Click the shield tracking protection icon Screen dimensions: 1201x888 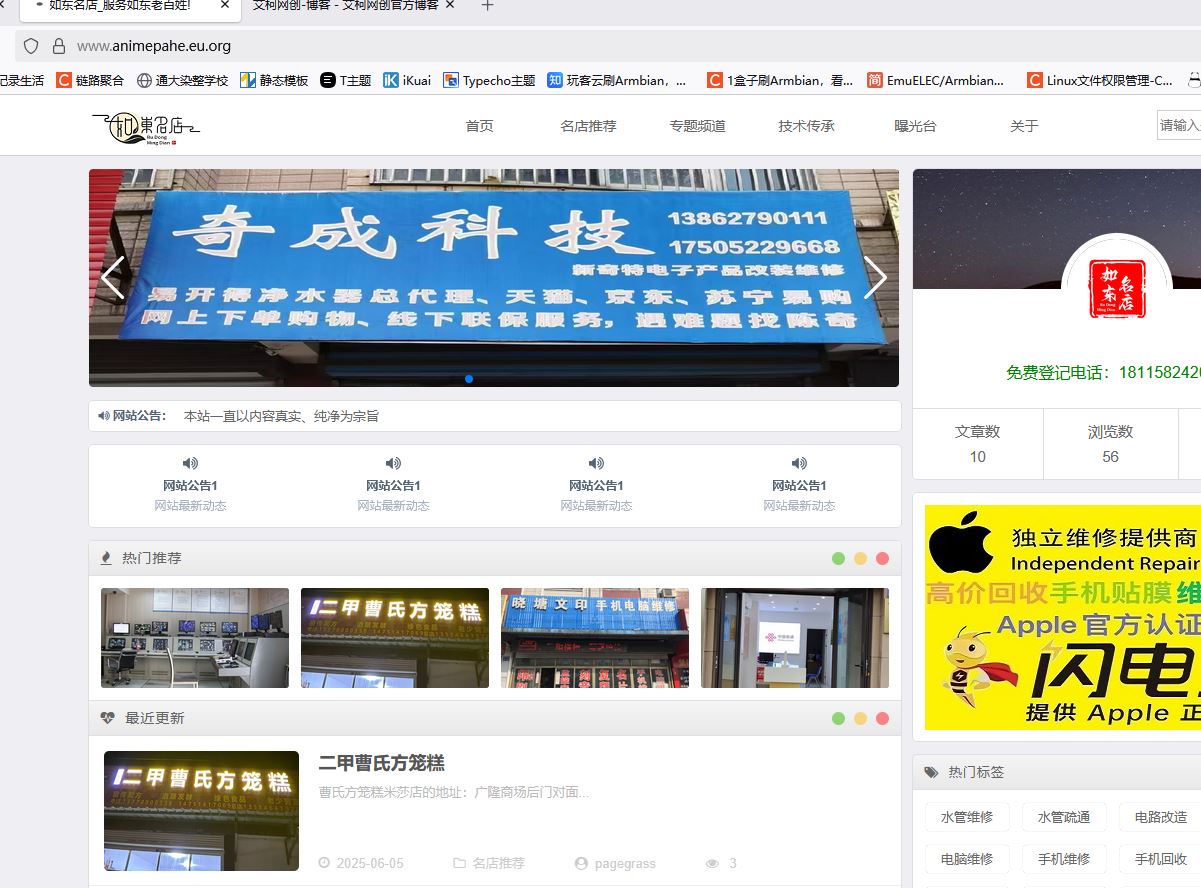tap(31, 46)
